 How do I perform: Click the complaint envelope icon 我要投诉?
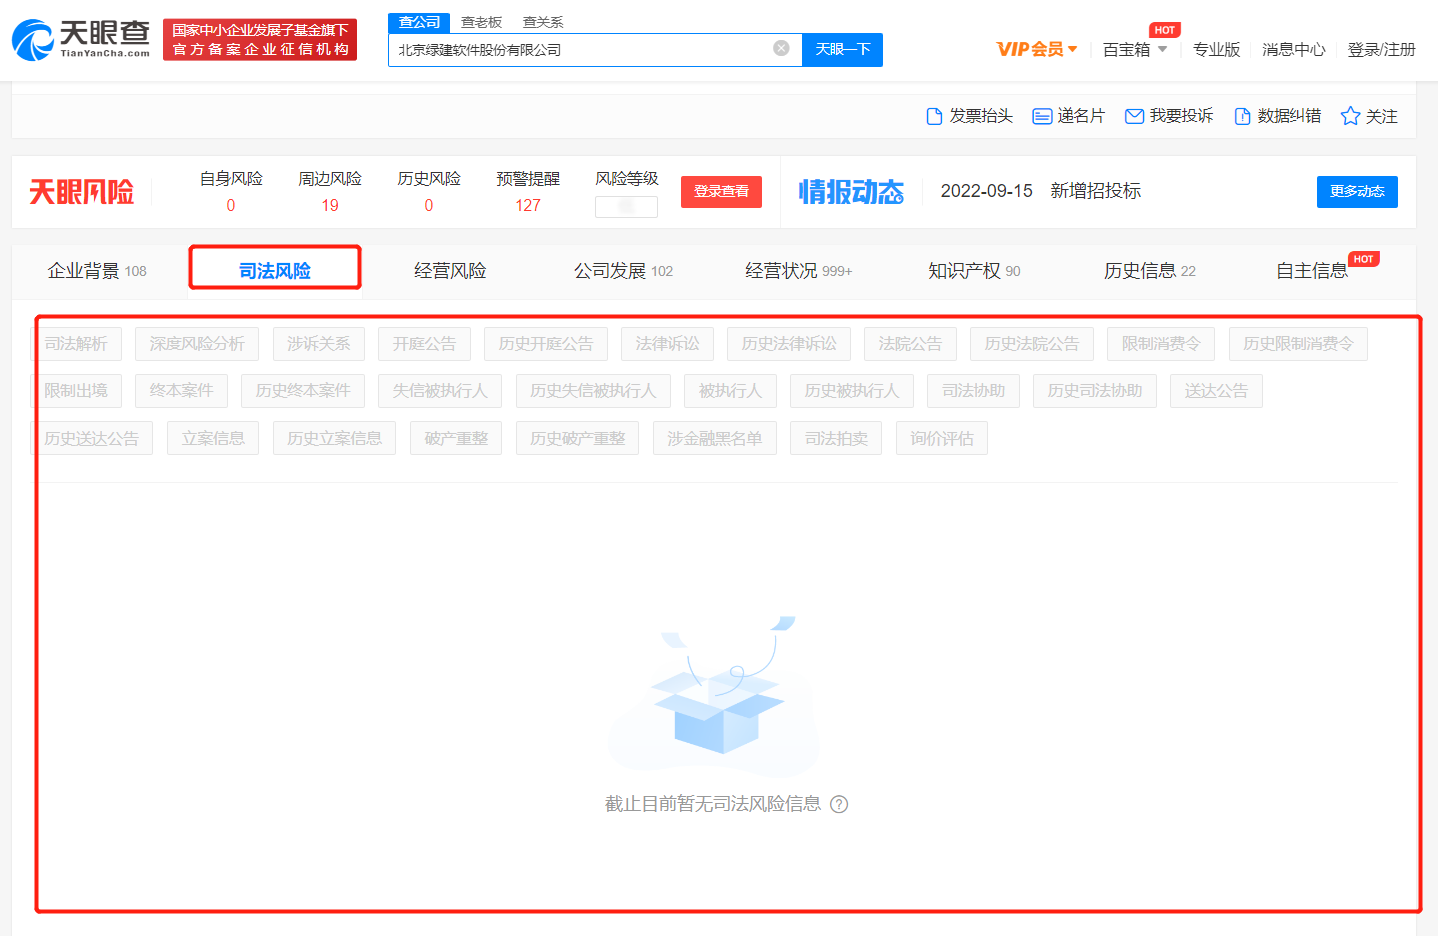point(1134,116)
